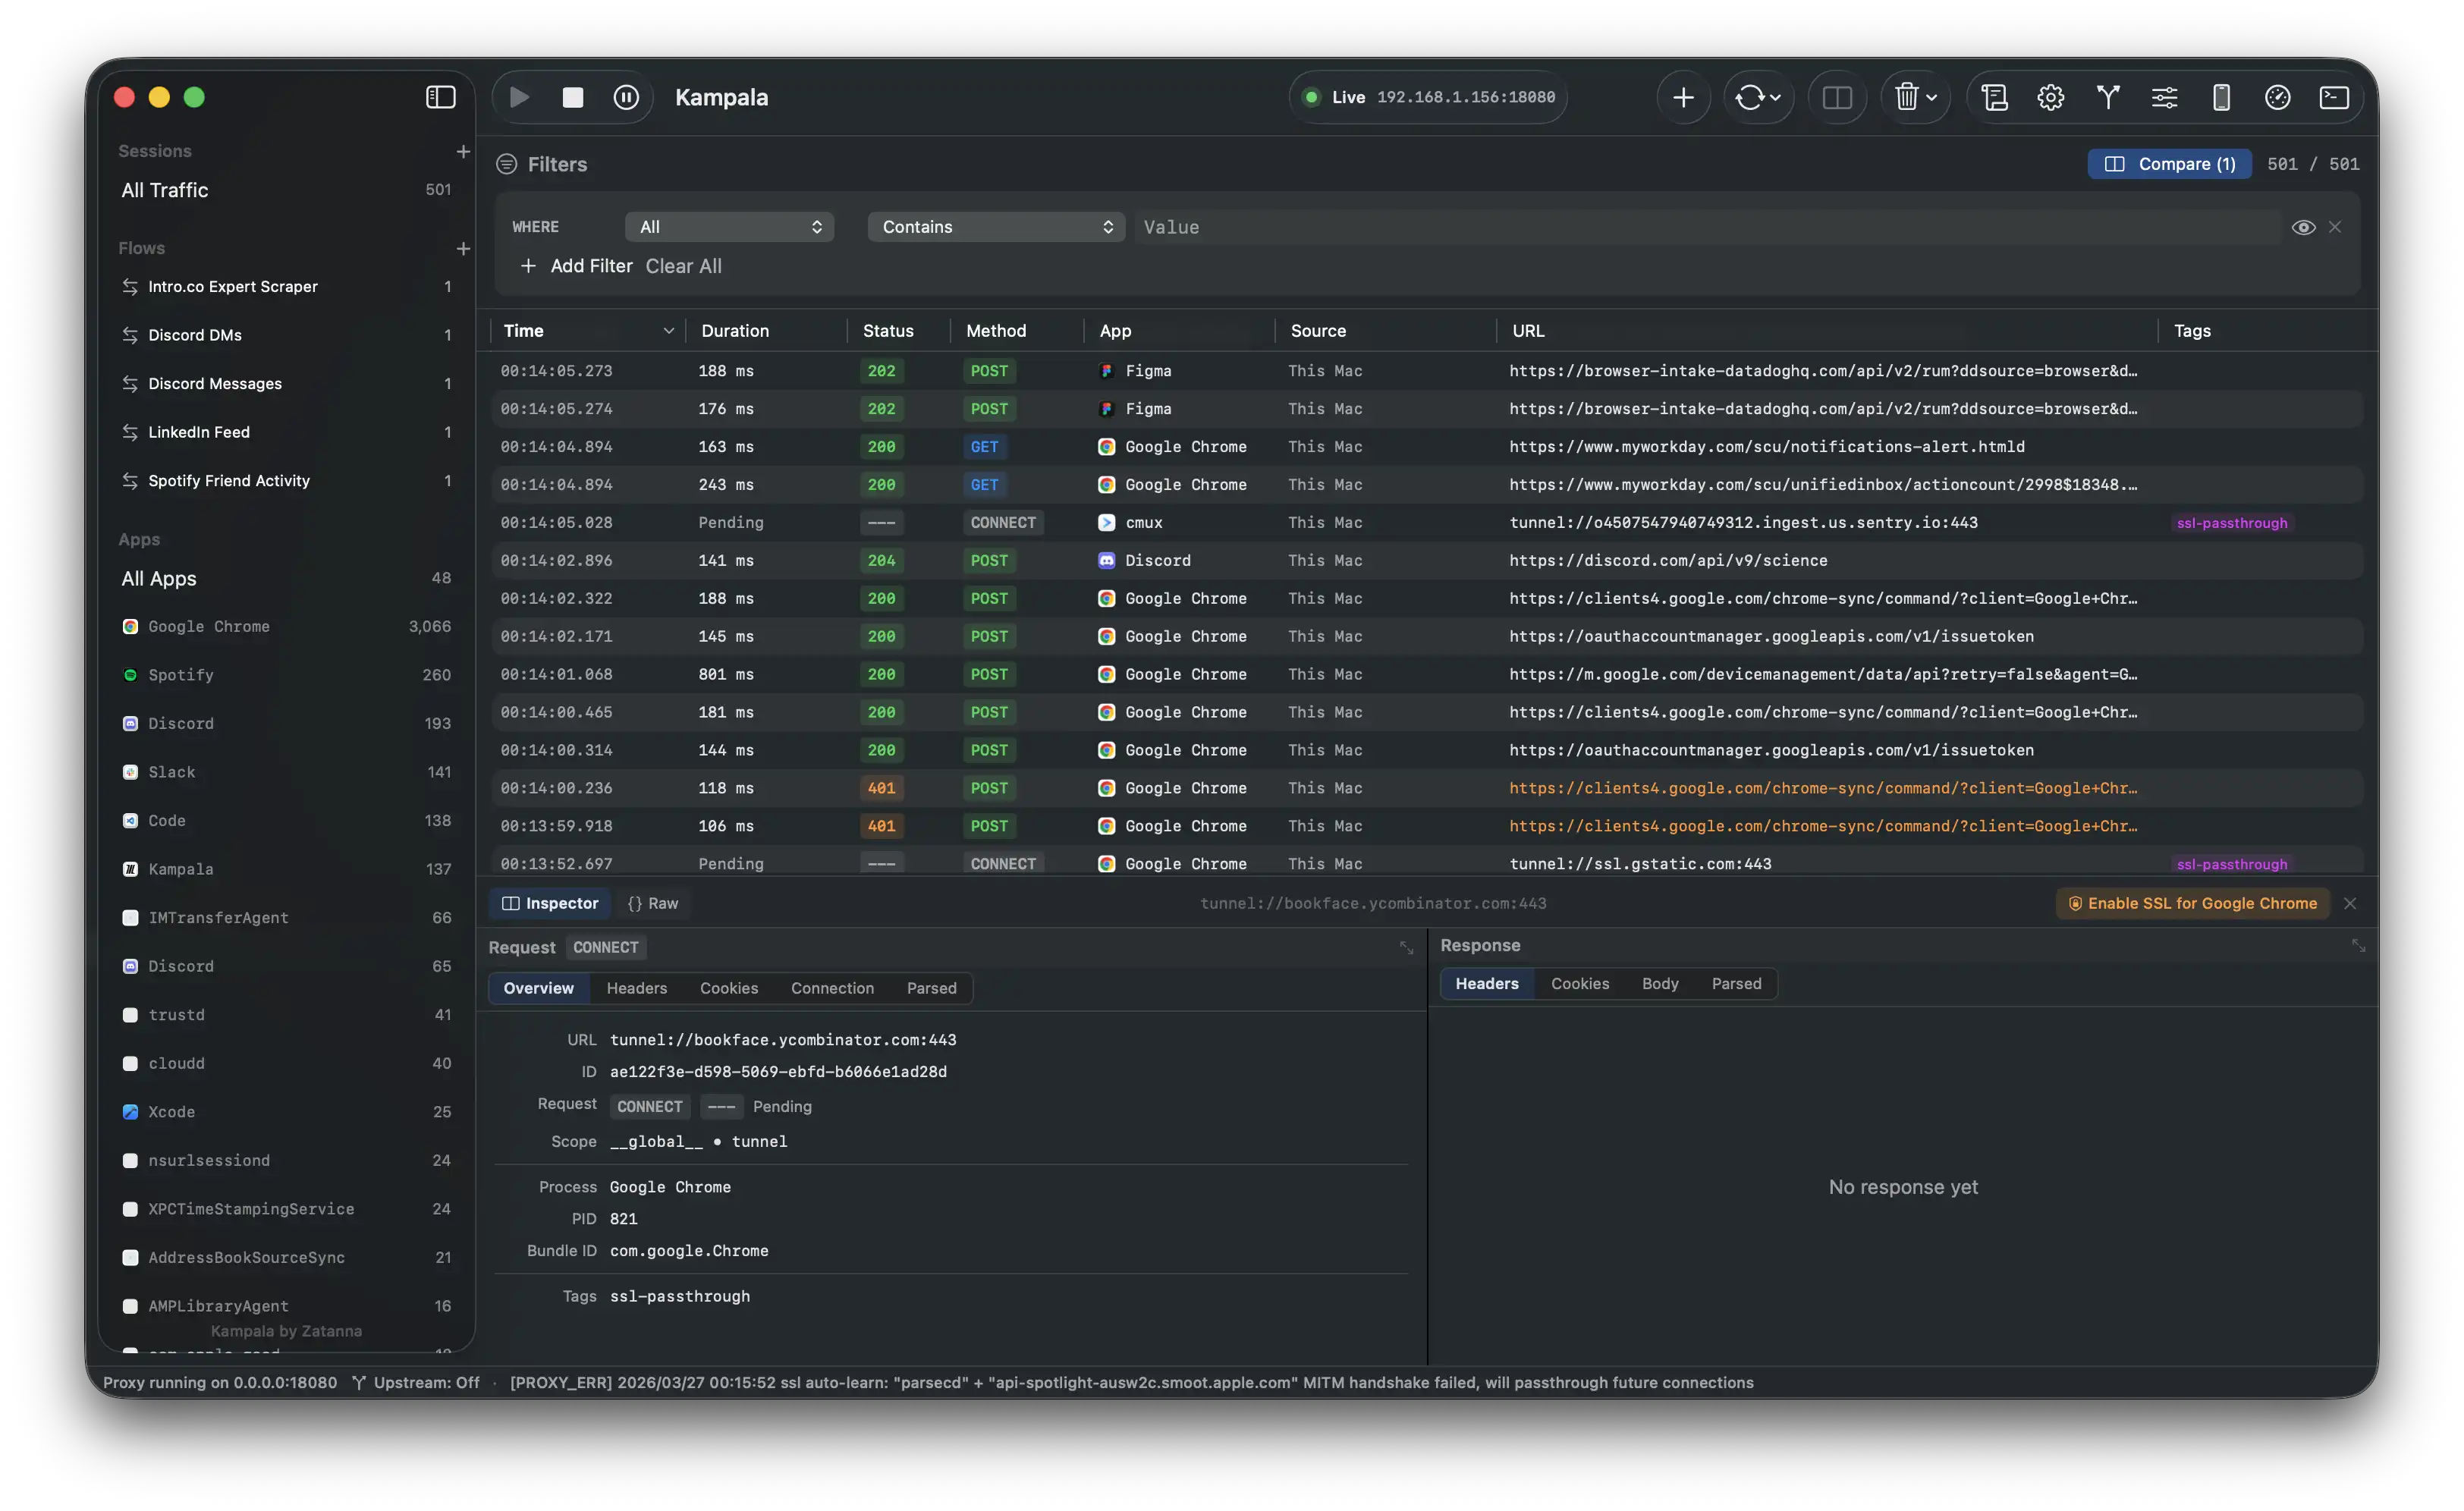Viewport: 2464px width, 1511px height.
Task: Click the mobile device icon
Action: click(2221, 97)
